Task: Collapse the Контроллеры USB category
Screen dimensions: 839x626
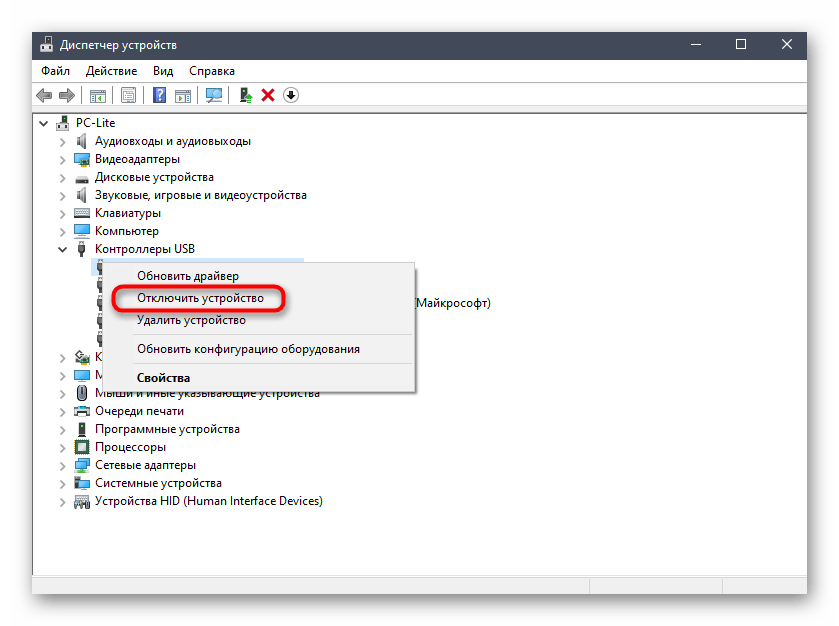Action: 63,249
